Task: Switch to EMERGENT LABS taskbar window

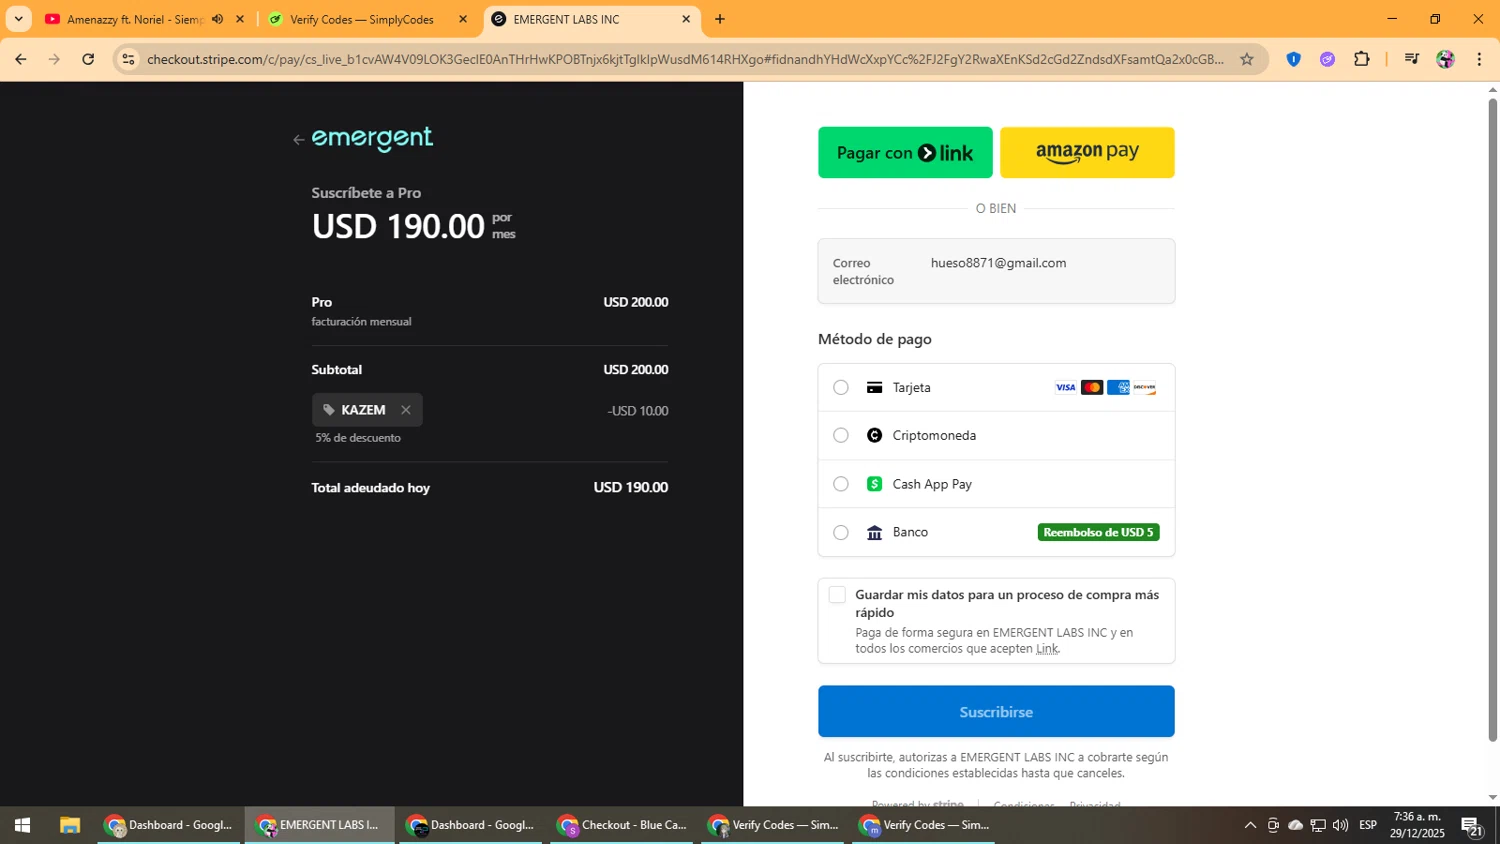Action: coord(319,825)
